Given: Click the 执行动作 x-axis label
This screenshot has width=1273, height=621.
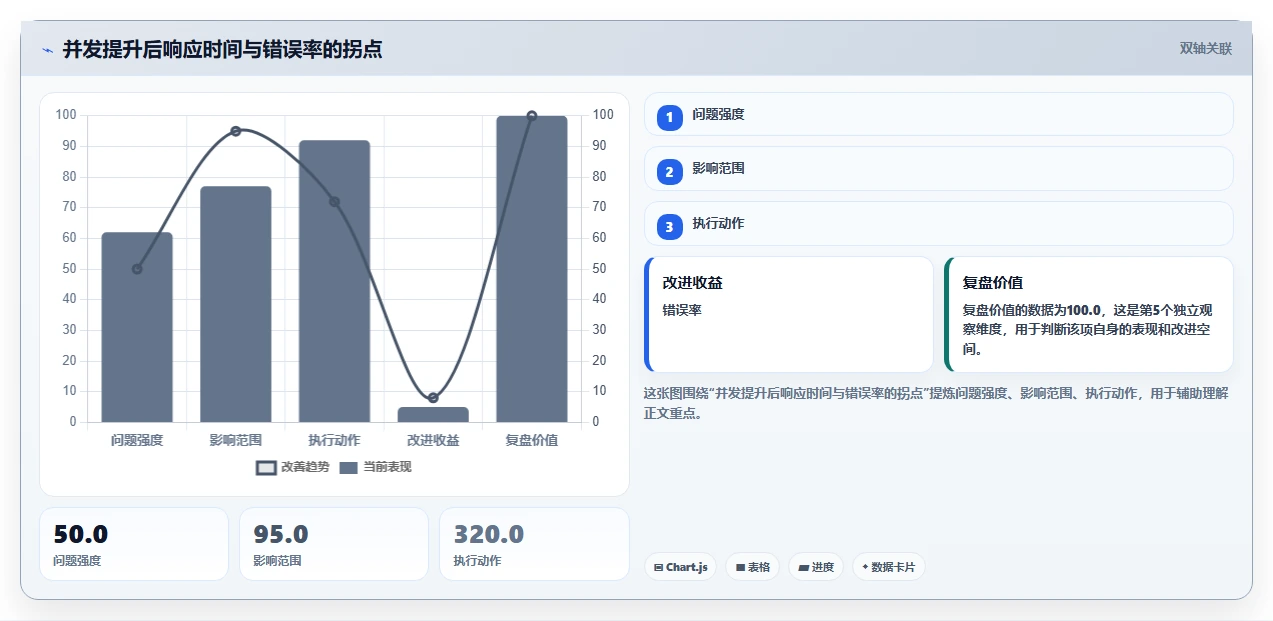Looking at the screenshot, I should tap(334, 440).
